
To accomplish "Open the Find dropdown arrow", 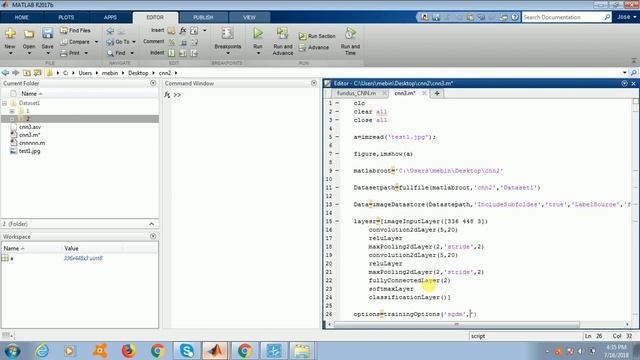I will pos(132,53).
